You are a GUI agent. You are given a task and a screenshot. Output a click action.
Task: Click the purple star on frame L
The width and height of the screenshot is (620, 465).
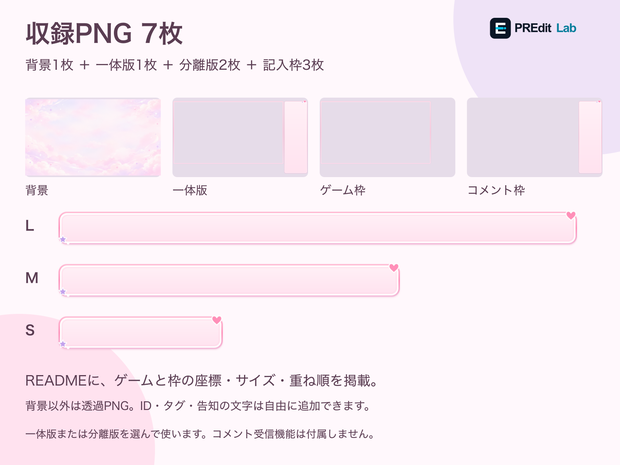(63, 240)
